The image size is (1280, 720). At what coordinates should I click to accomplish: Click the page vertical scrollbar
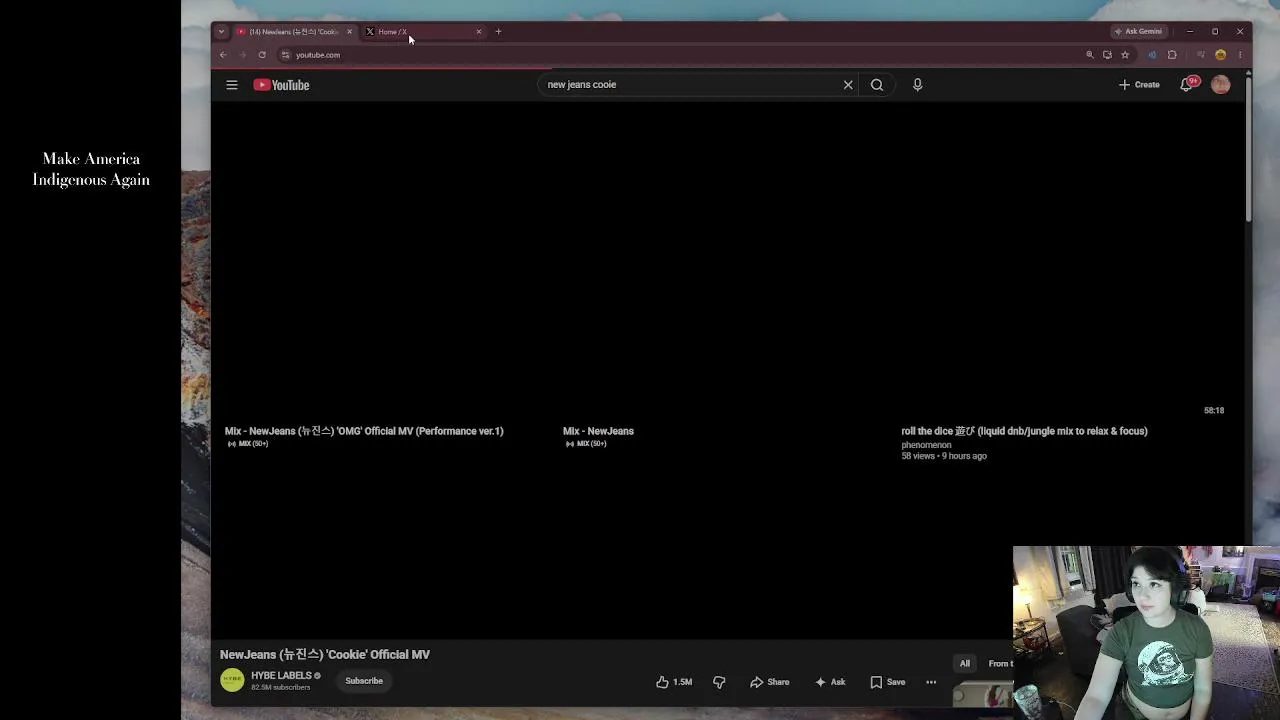coord(1248,150)
